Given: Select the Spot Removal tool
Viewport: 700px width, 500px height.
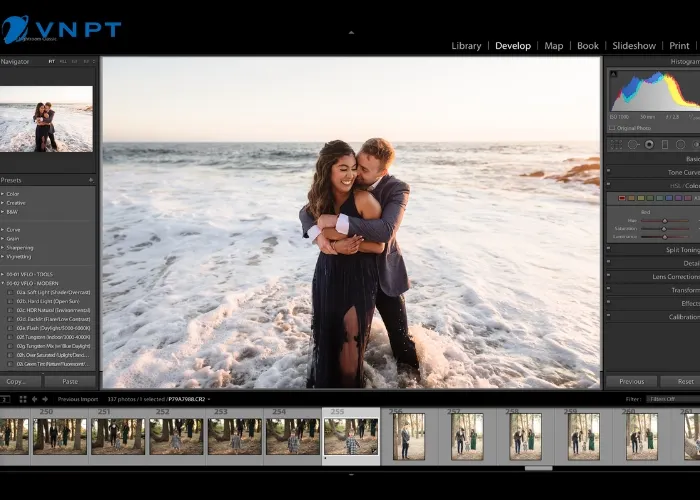Looking at the screenshot, I should 633,145.
